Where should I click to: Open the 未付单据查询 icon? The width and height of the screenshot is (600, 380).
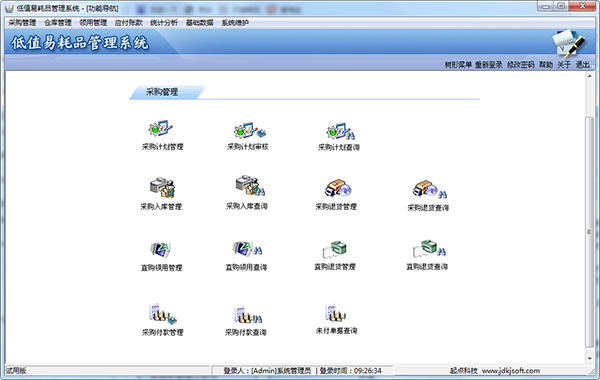tap(336, 313)
